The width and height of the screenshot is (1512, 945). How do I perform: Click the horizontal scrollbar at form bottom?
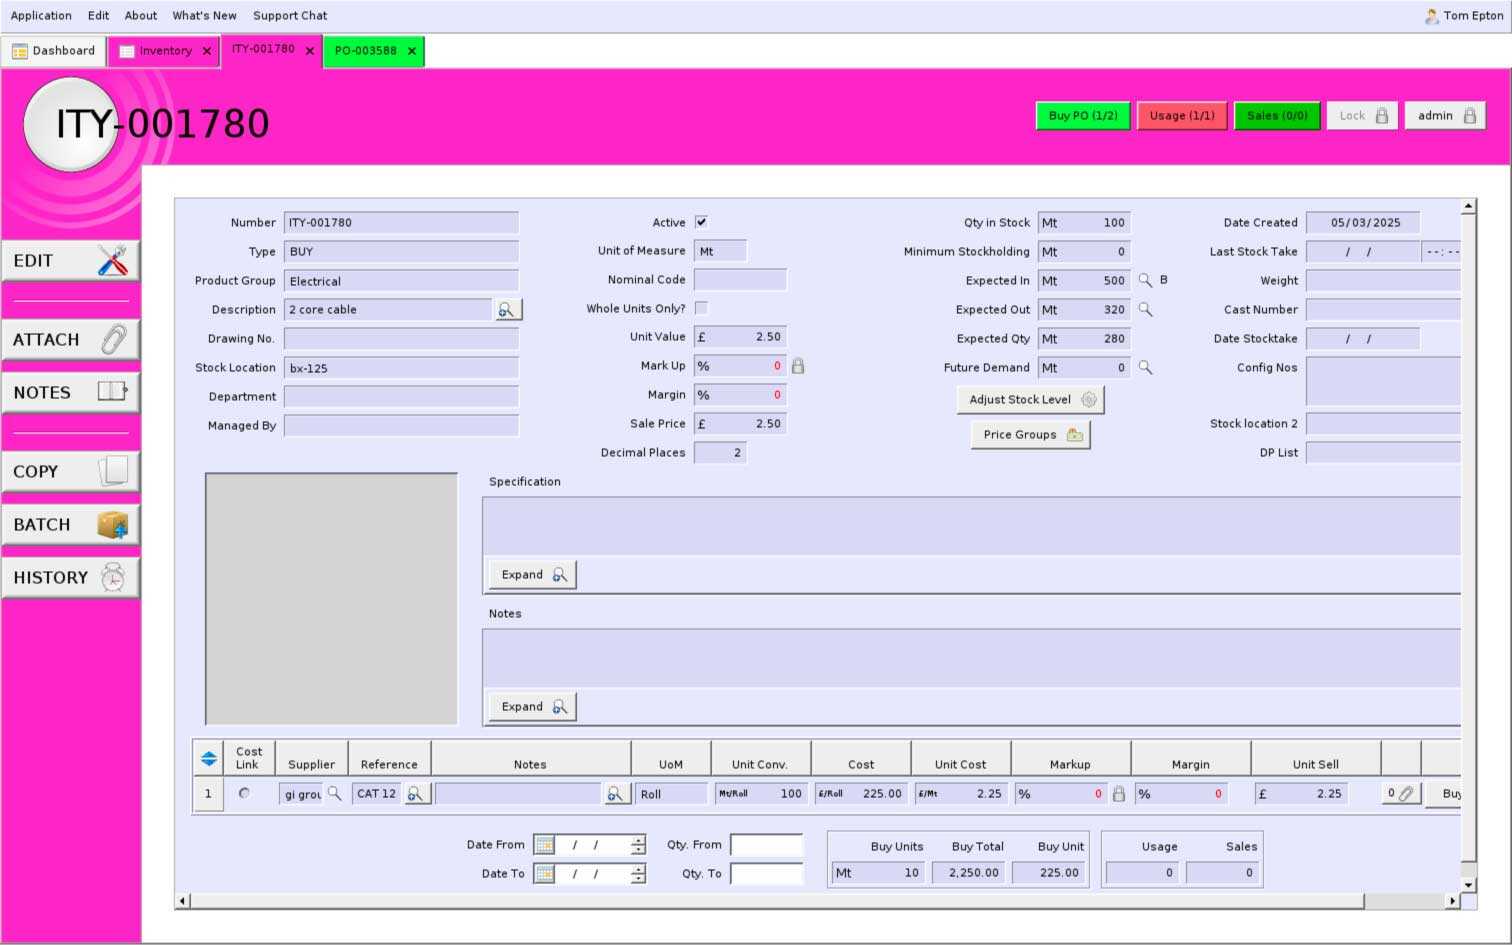[776, 901]
